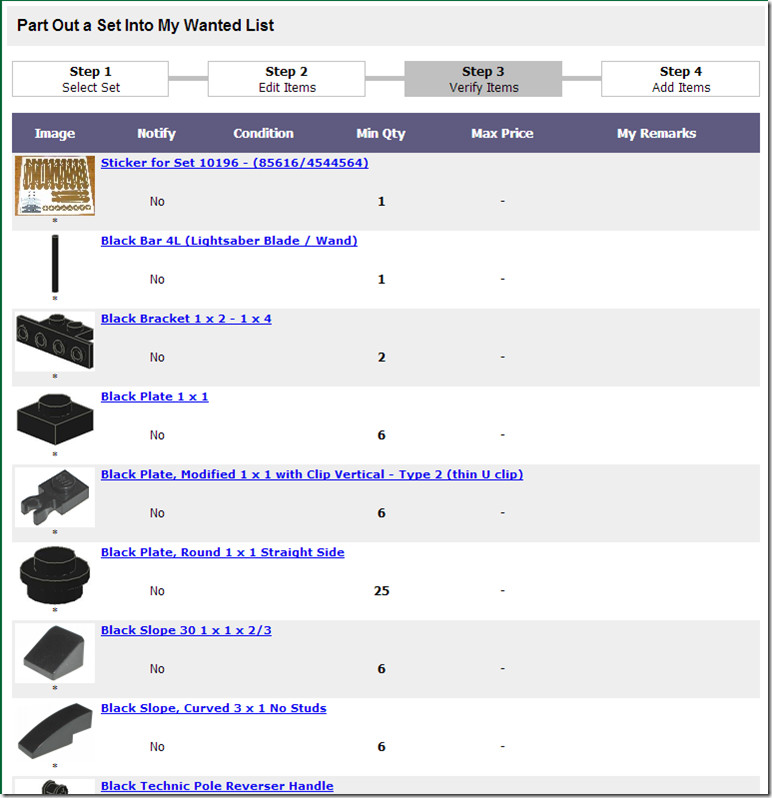Open the Black Plate with Clip image
772x798 pixels.
point(55,497)
